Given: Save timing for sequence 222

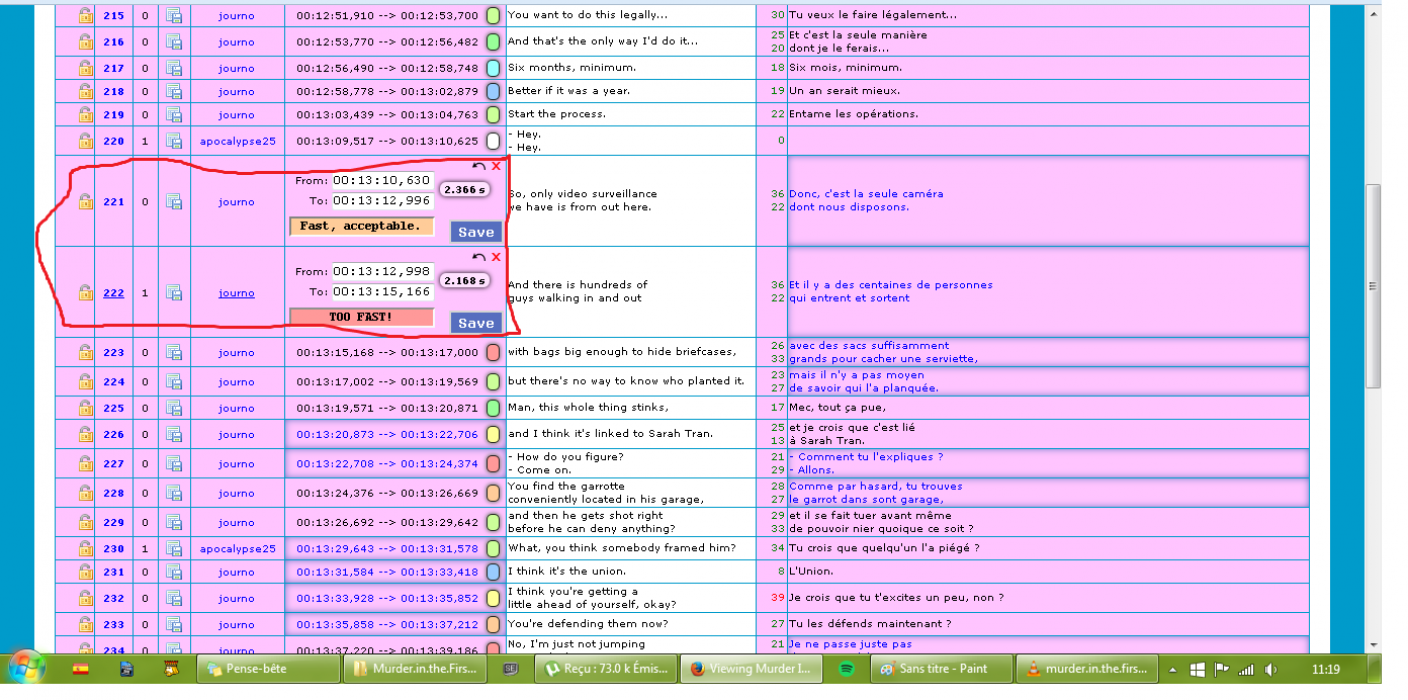Looking at the screenshot, I should click(x=475, y=323).
